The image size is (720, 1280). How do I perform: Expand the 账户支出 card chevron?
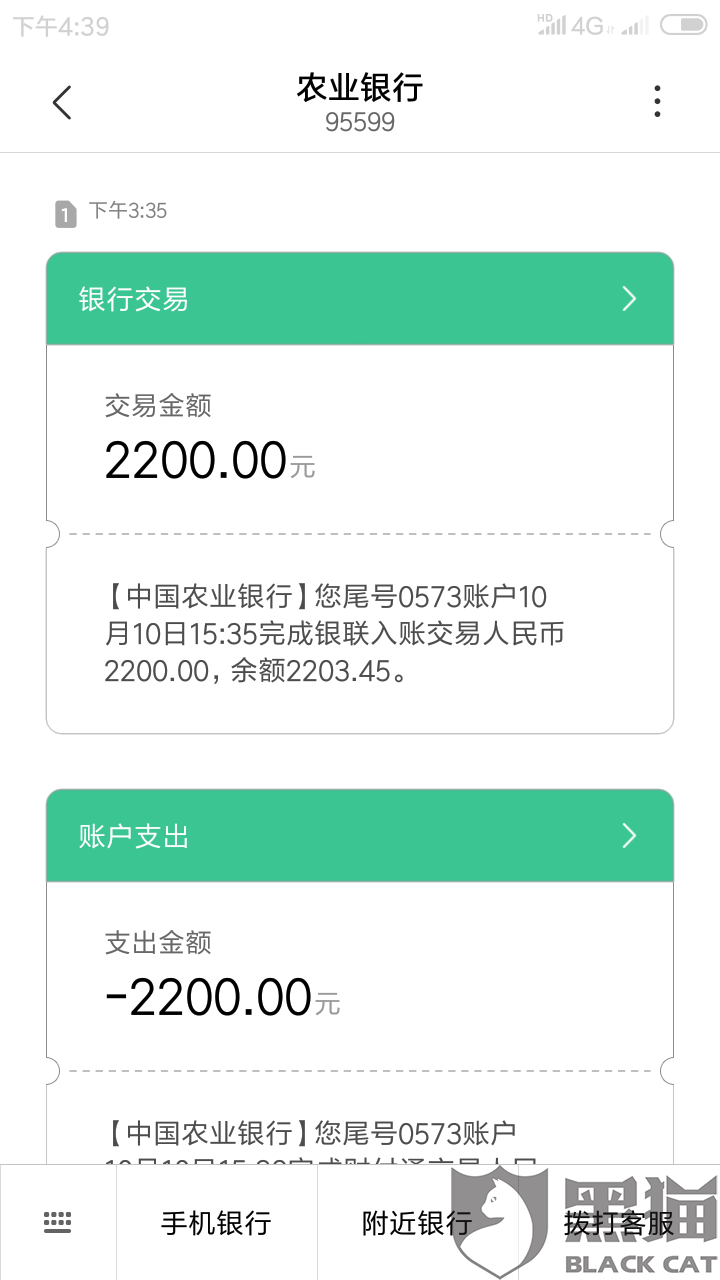pyautogui.click(x=629, y=836)
